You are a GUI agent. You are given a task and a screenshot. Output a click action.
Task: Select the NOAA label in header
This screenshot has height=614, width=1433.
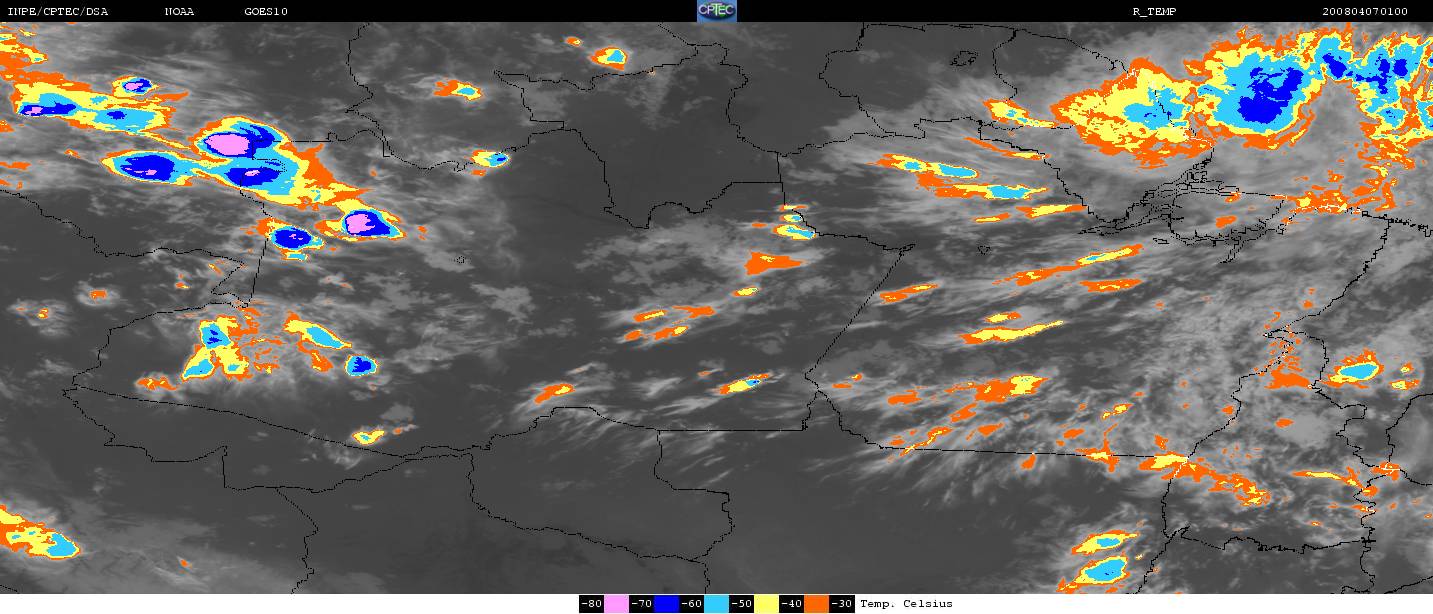[180, 12]
